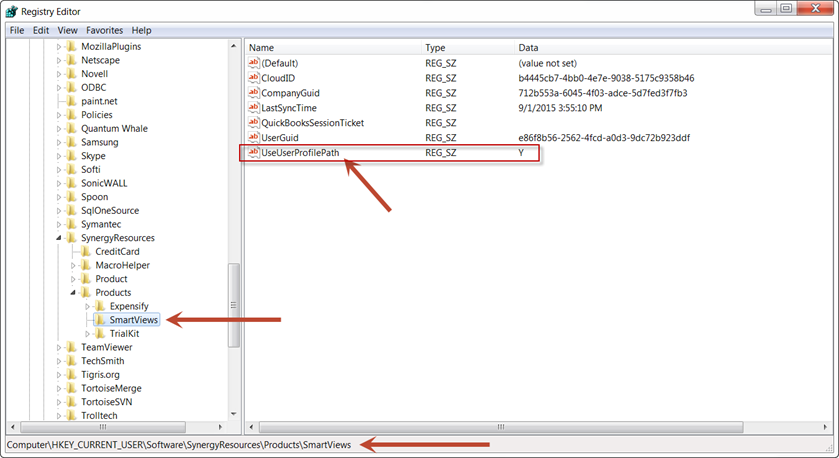839x458 pixels.
Task: Expand the MacroHelper tree node
Action: (73, 265)
